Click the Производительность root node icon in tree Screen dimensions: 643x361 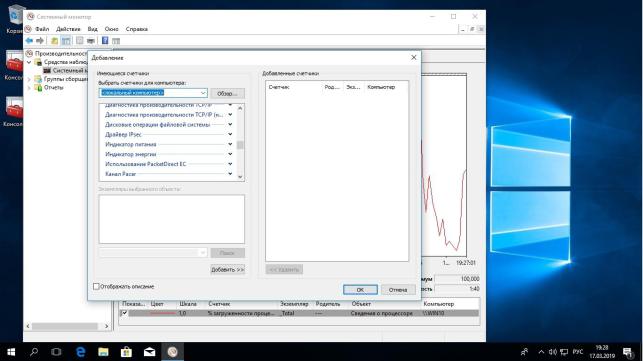(29, 53)
